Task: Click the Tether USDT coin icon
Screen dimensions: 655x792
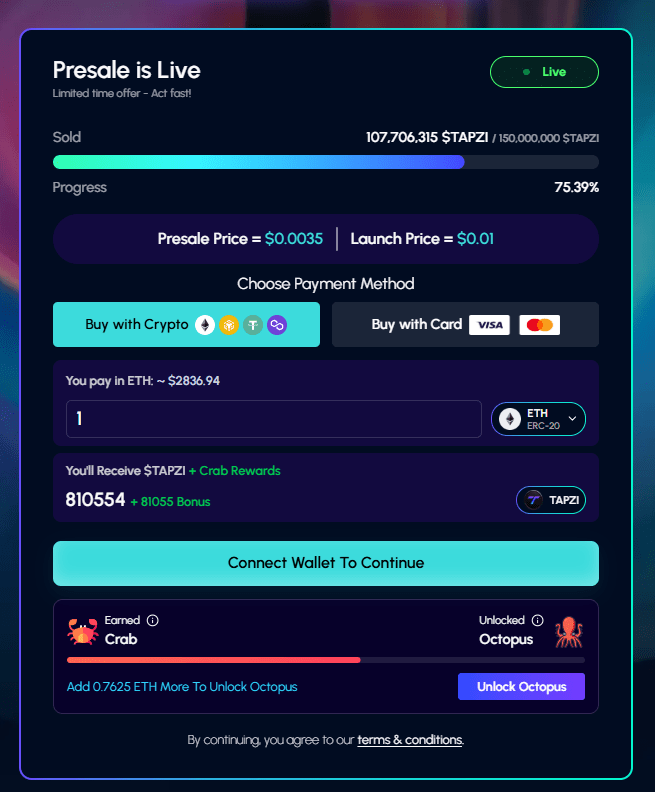Action: pyautogui.click(x=253, y=325)
